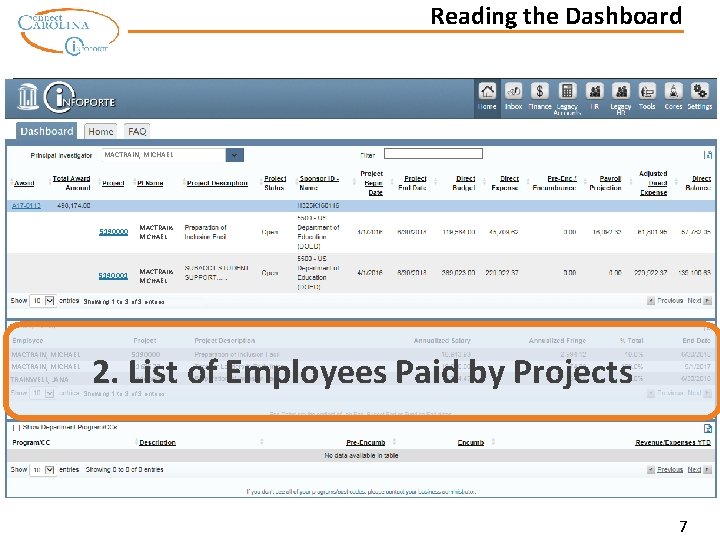
Task: Sort by PI Name column
Action: tap(150, 183)
